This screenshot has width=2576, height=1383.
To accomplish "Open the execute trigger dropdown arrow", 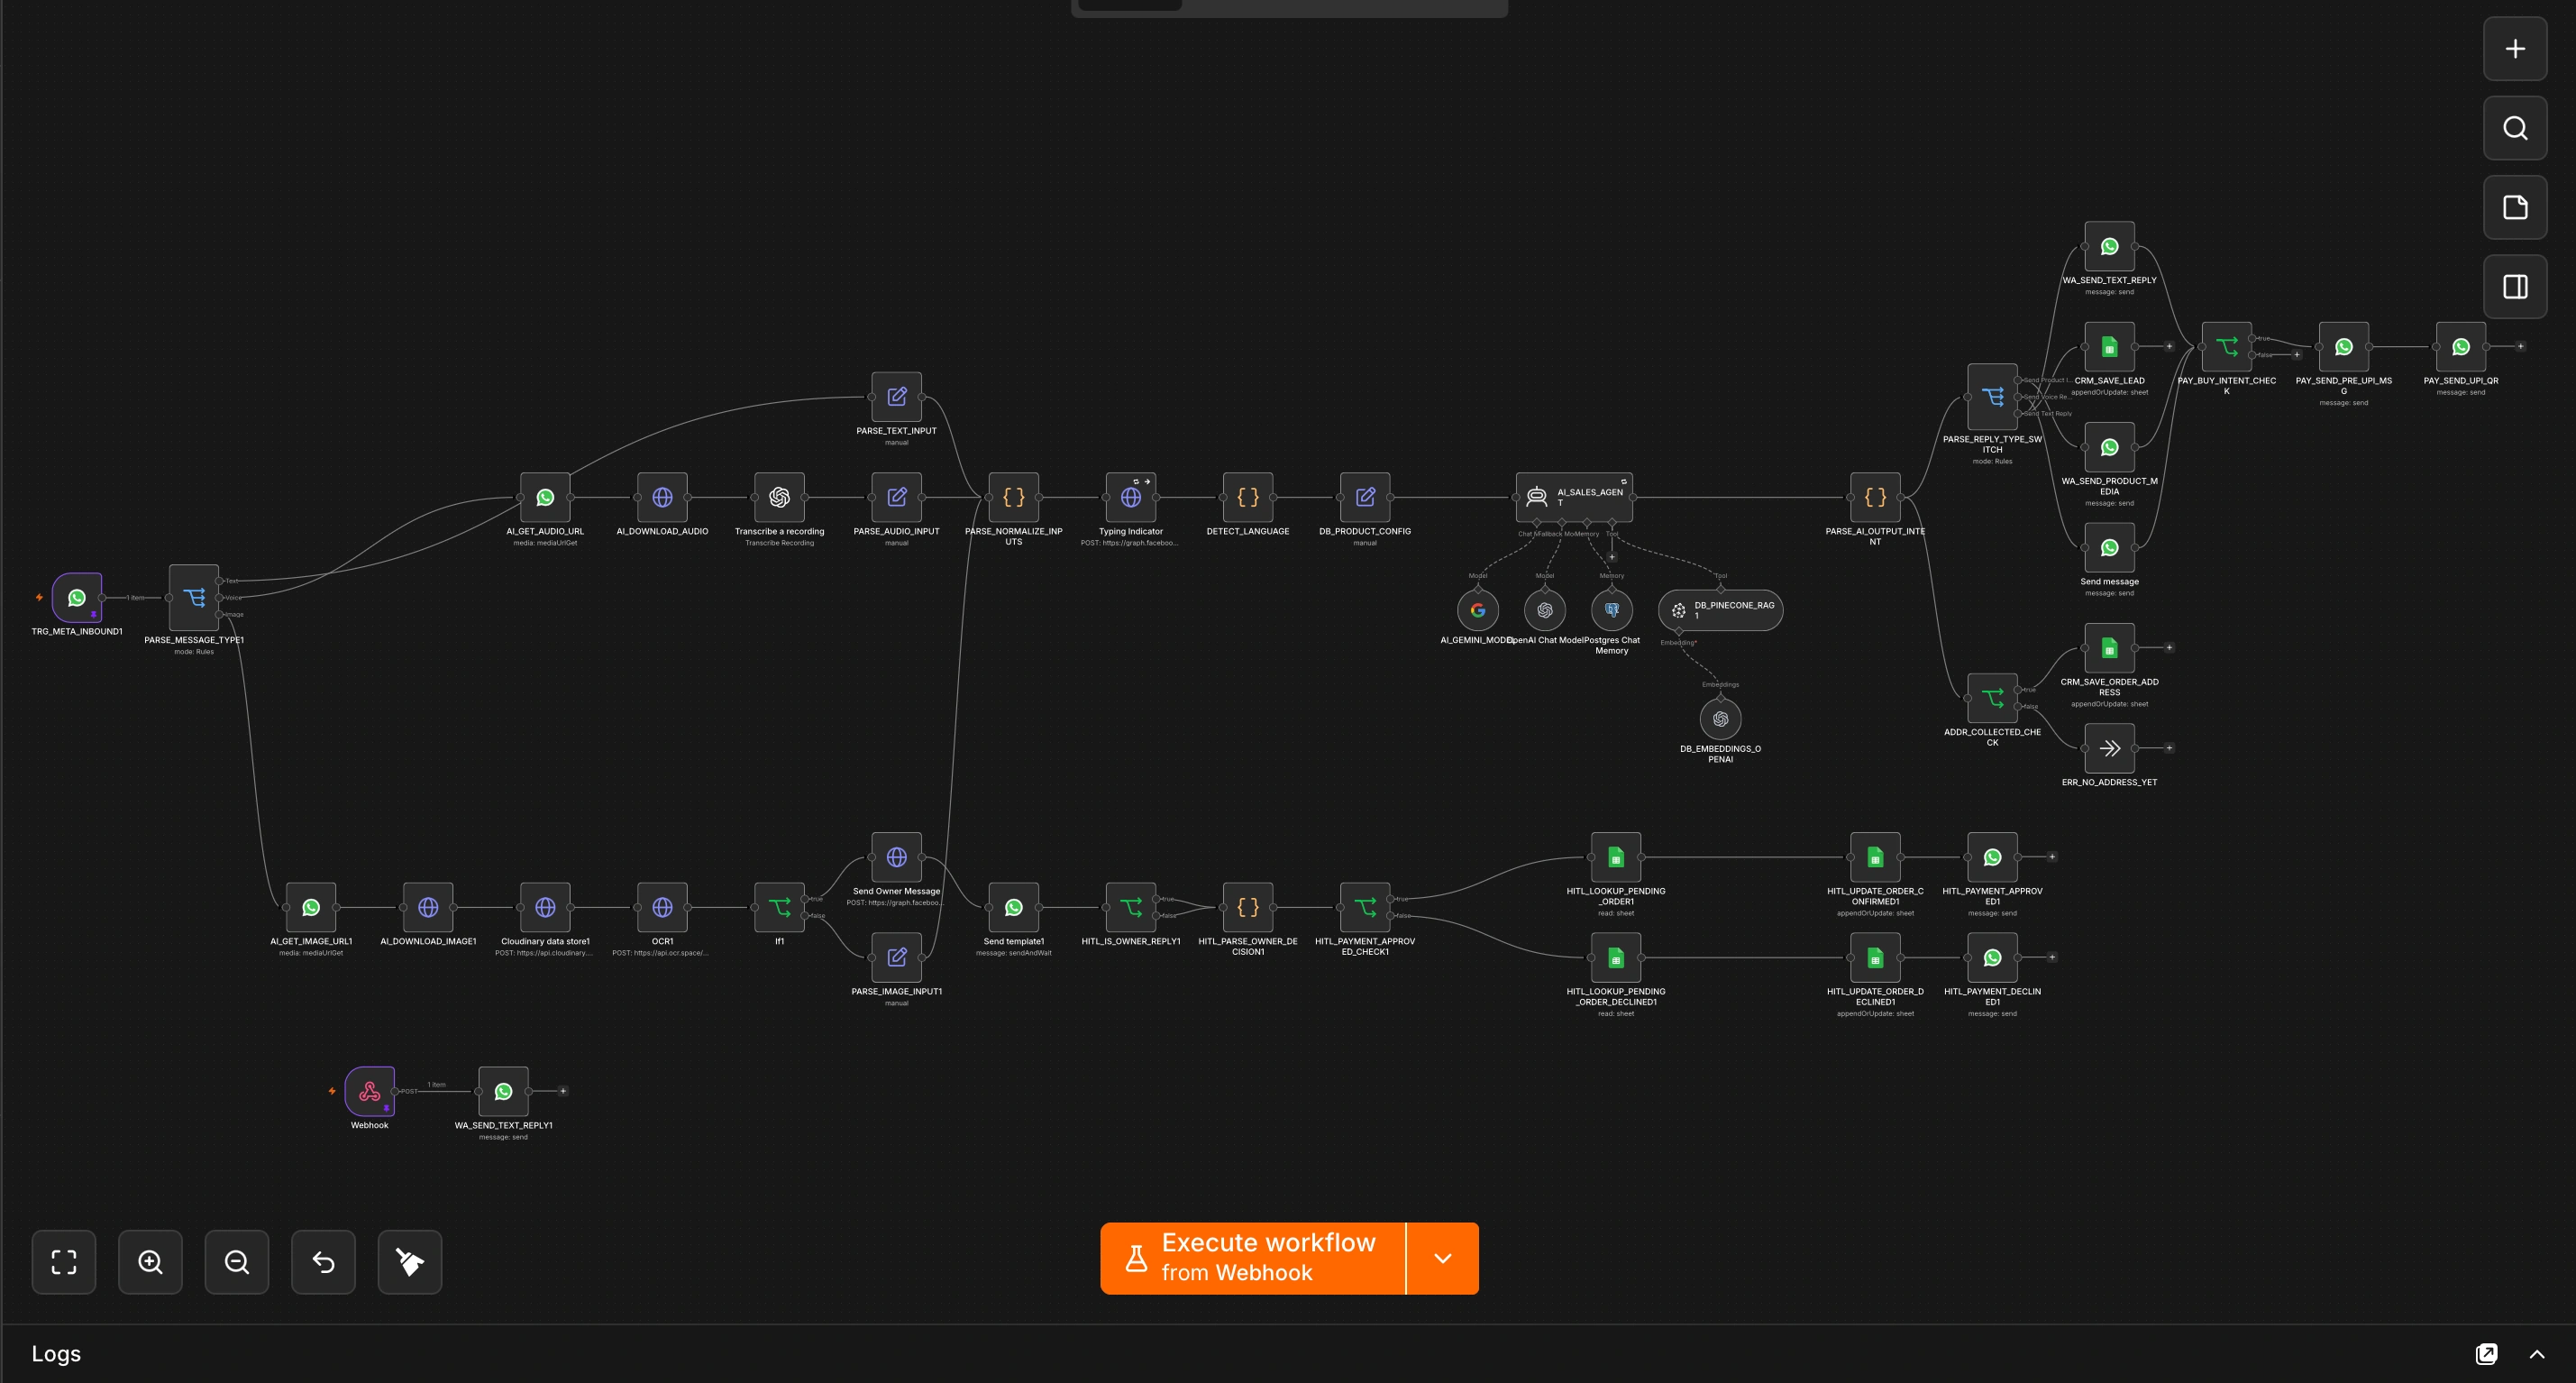I will [1443, 1258].
